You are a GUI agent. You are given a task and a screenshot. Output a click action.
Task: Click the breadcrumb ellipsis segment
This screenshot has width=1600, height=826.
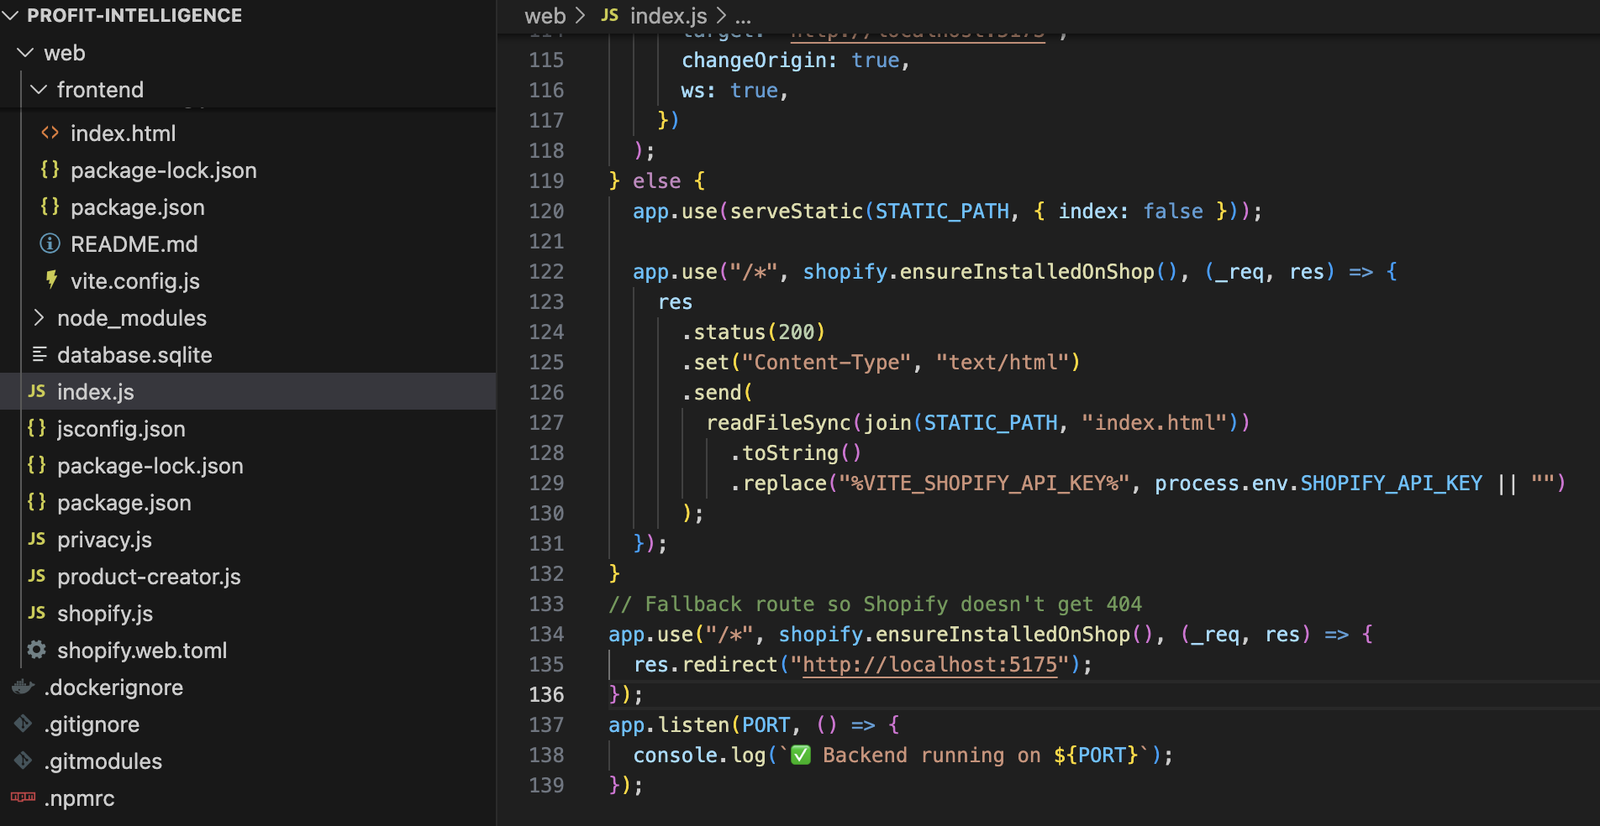(x=743, y=17)
